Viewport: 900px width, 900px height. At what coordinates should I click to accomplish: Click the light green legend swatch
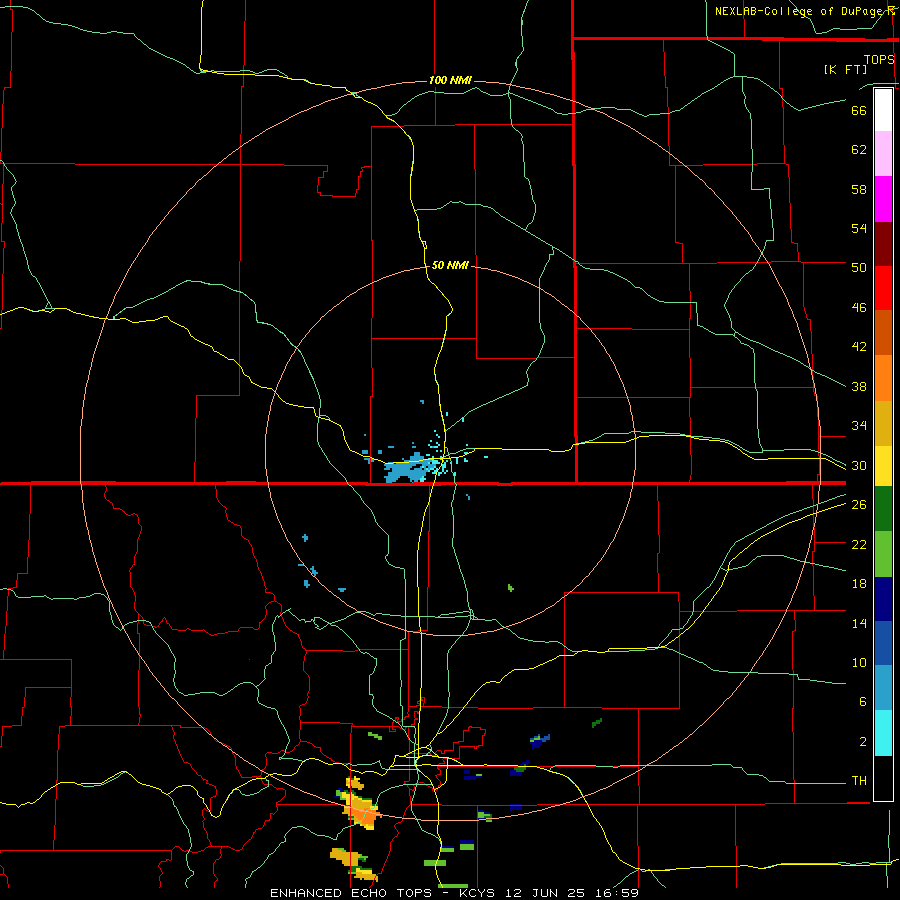point(883,554)
